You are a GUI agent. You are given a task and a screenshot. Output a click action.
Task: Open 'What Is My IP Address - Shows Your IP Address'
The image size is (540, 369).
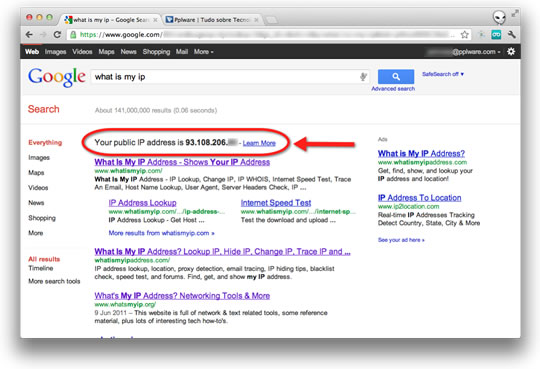(x=182, y=162)
